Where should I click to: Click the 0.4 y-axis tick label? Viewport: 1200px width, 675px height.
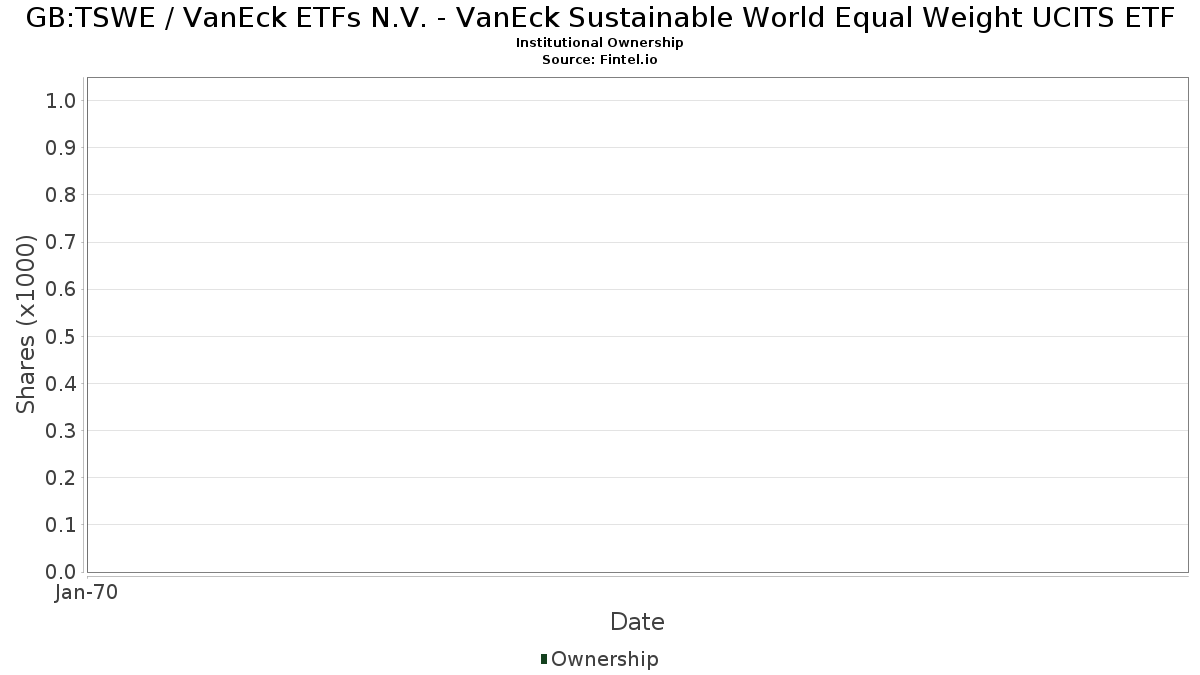61,383
